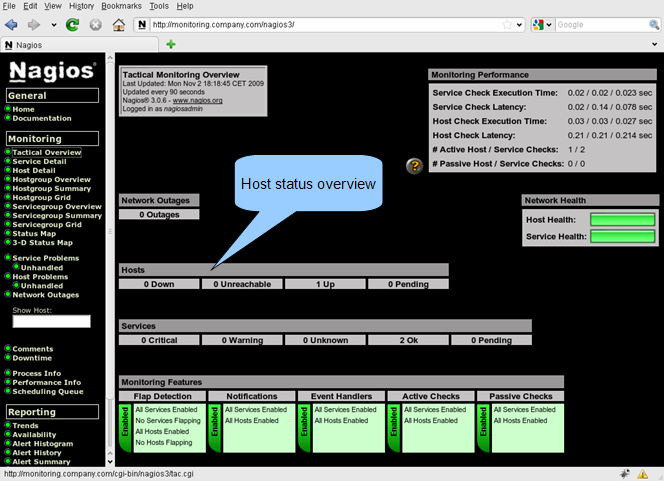Open the File menu
The width and height of the screenshot is (664, 481).
pos(9,6)
